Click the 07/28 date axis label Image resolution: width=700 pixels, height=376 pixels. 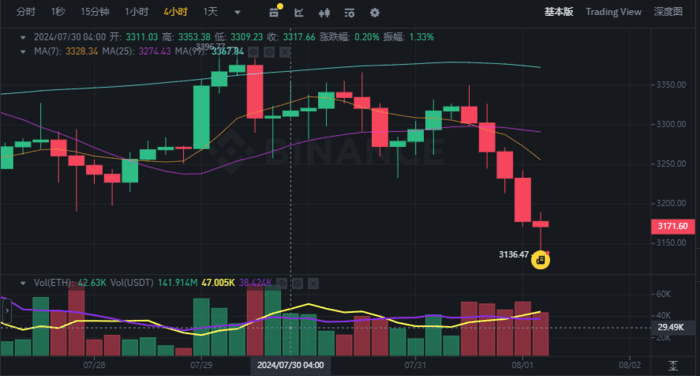[94, 365]
